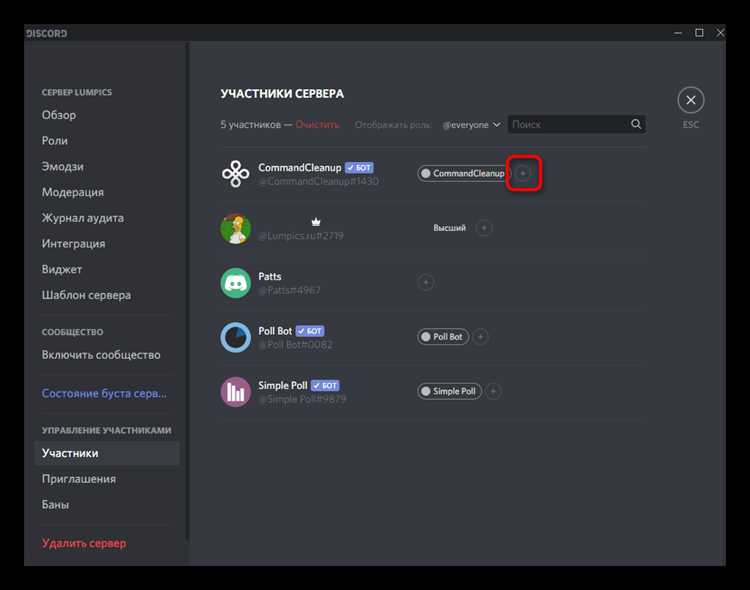750x590 pixels.
Task: Click the Высший role label
Action: 450,228
